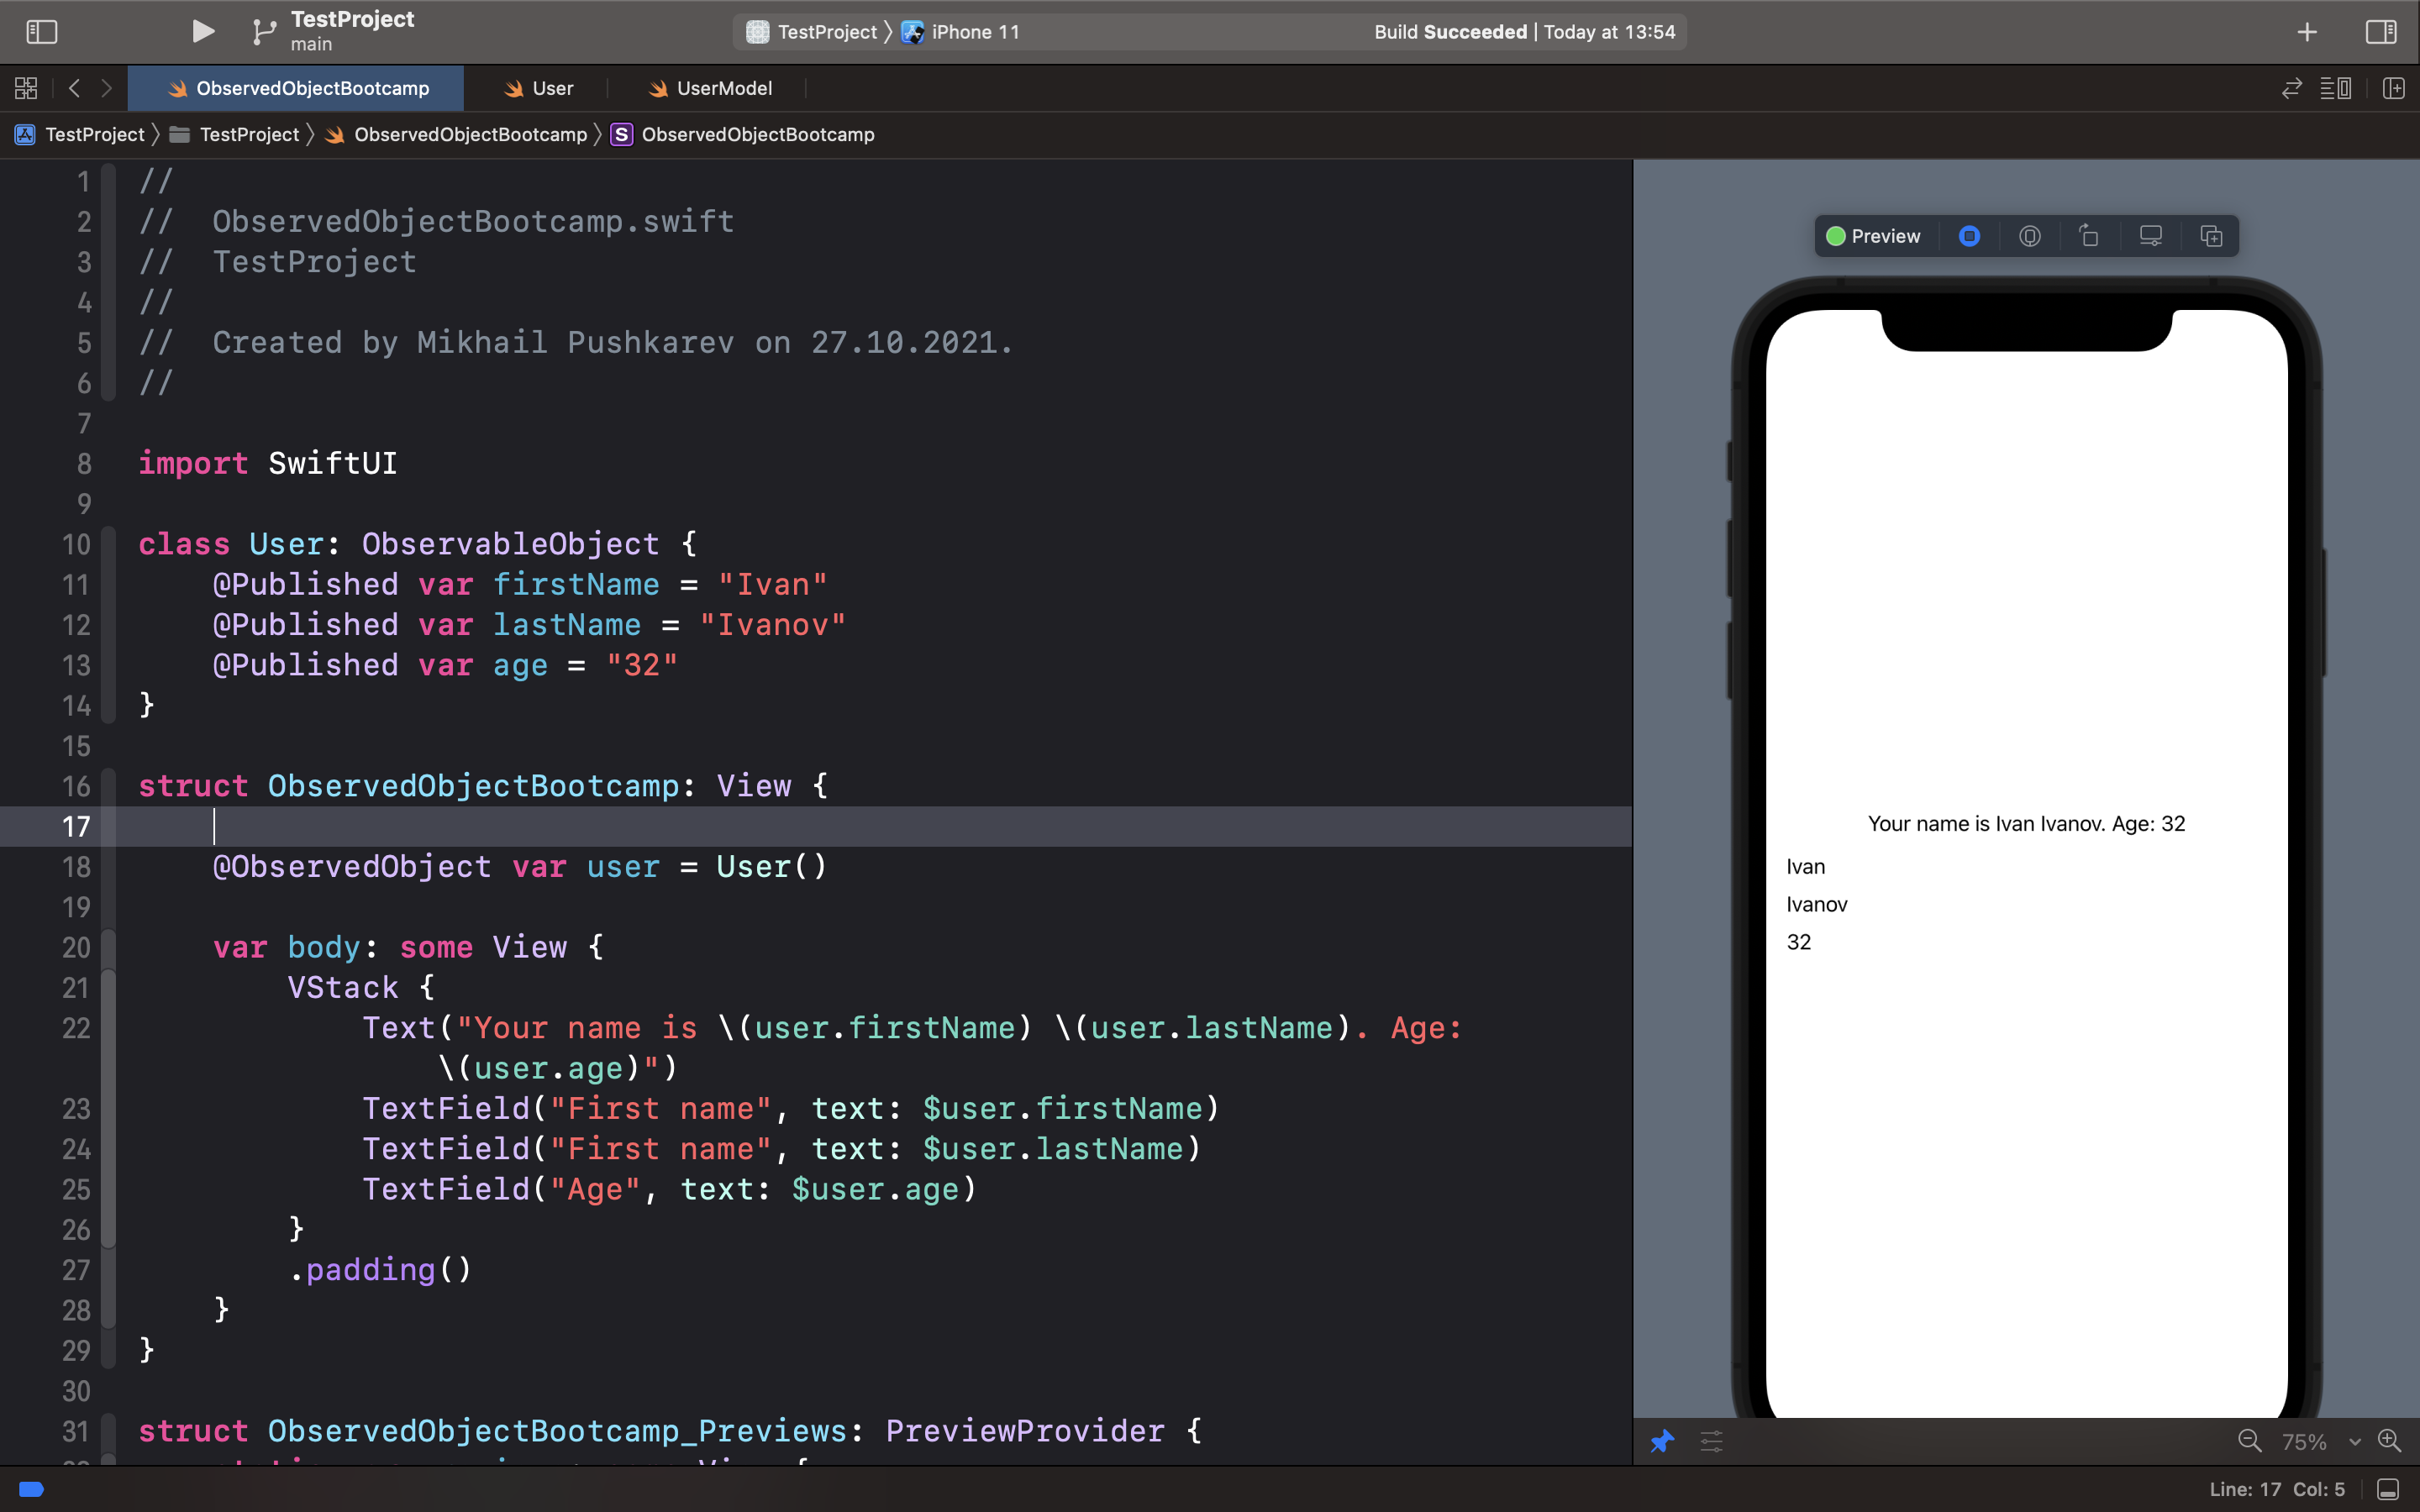Open the preview device settings icon
This screenshot has height=1512, width=2420.
tap(2150, 236)
